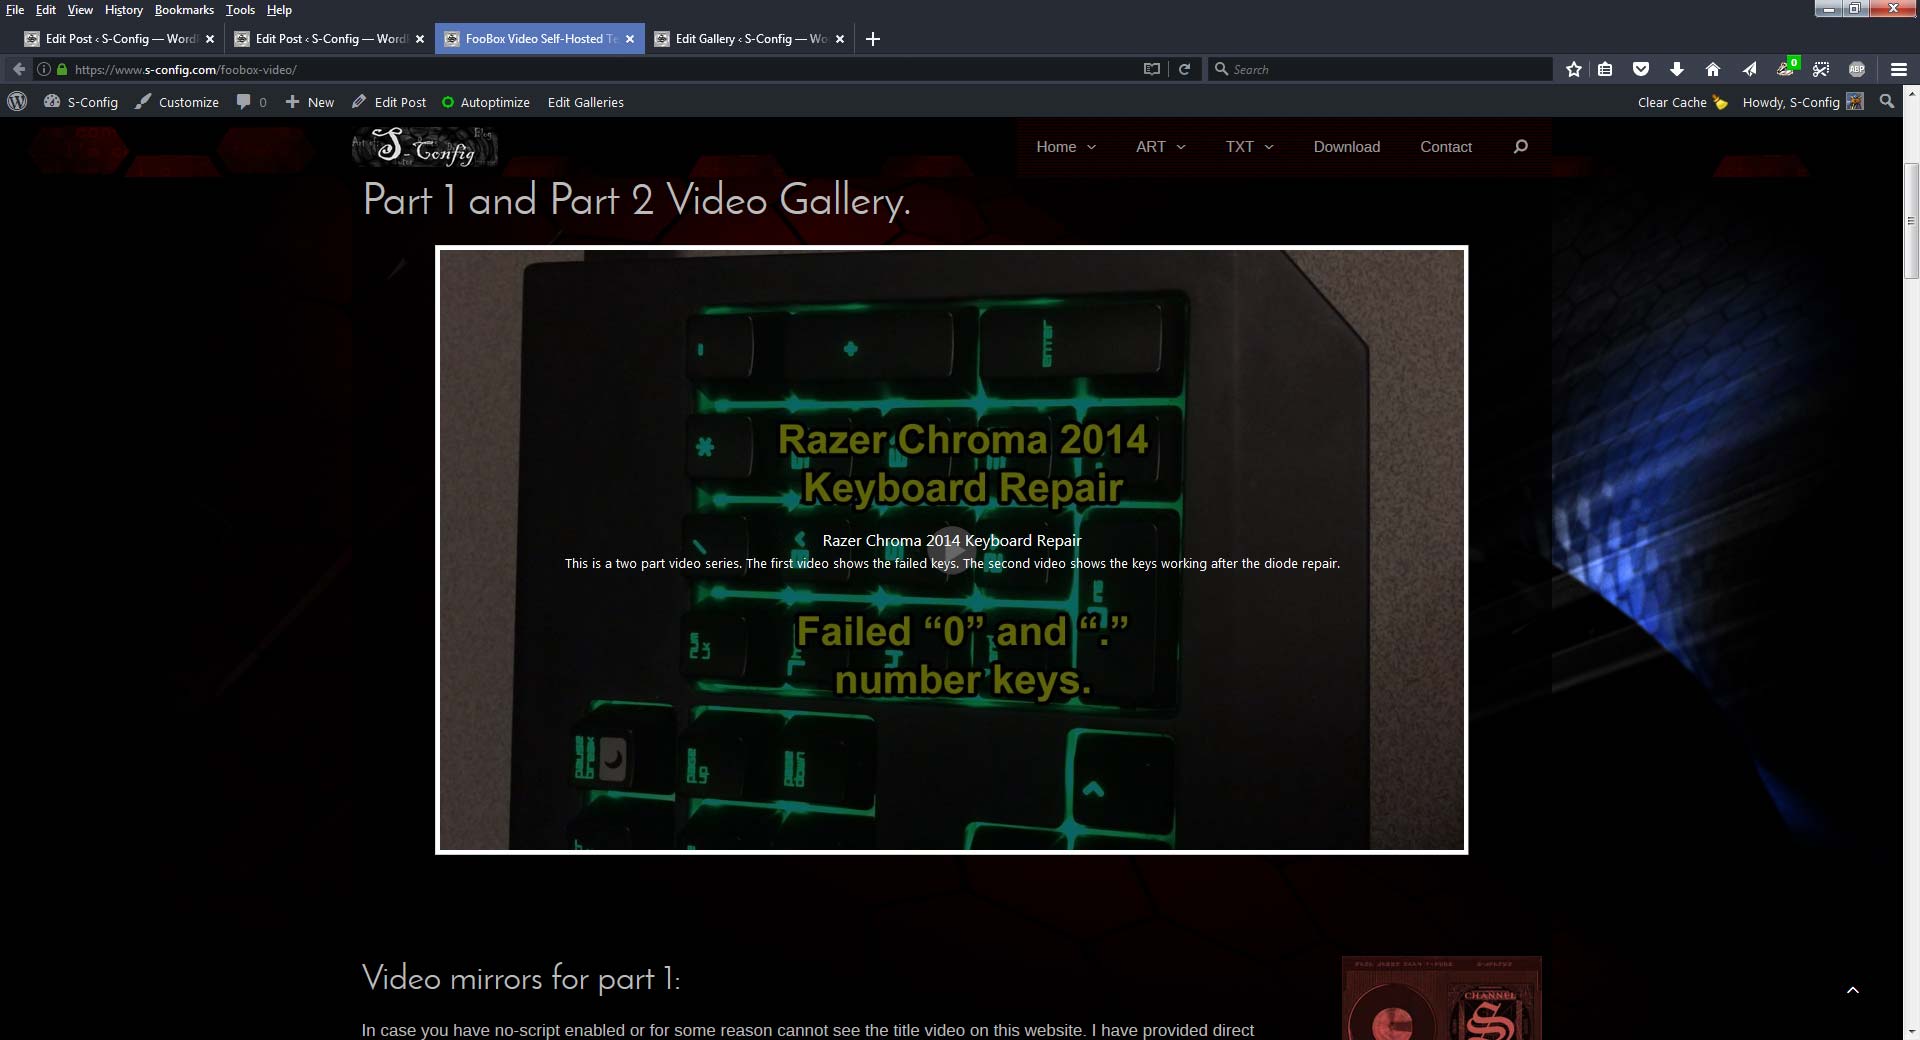
Task: Open the WordPress logo admin menu
Action: tap(17, 102)
